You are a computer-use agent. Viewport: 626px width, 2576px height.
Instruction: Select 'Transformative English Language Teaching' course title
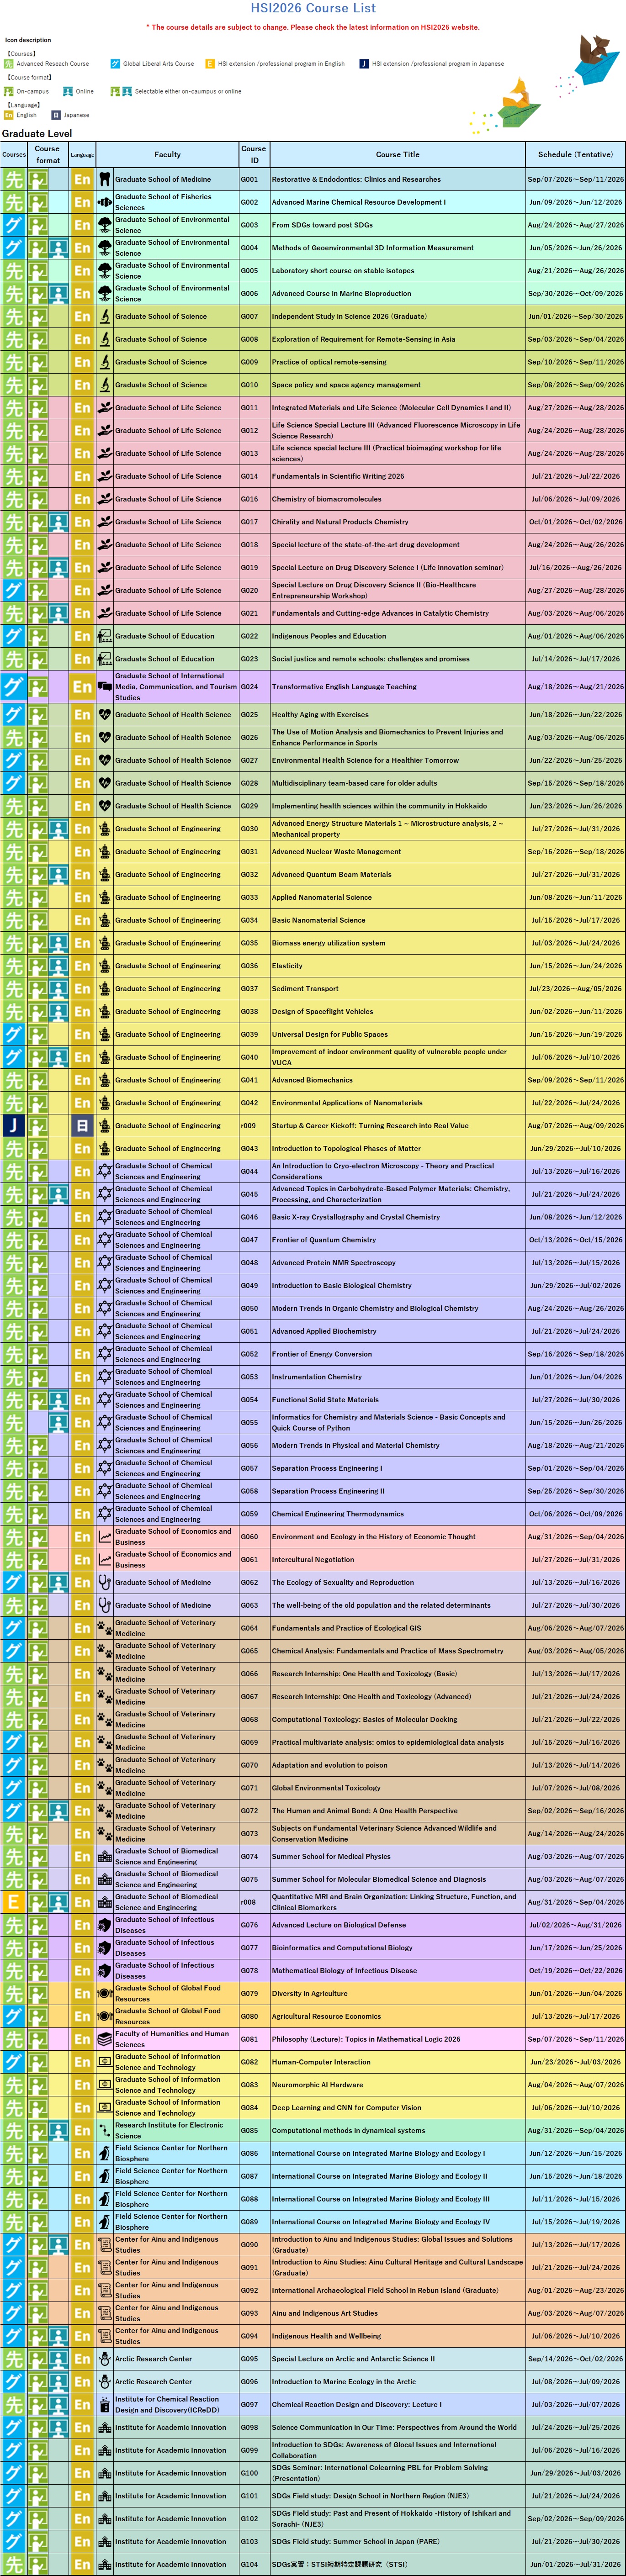[344, 687]
